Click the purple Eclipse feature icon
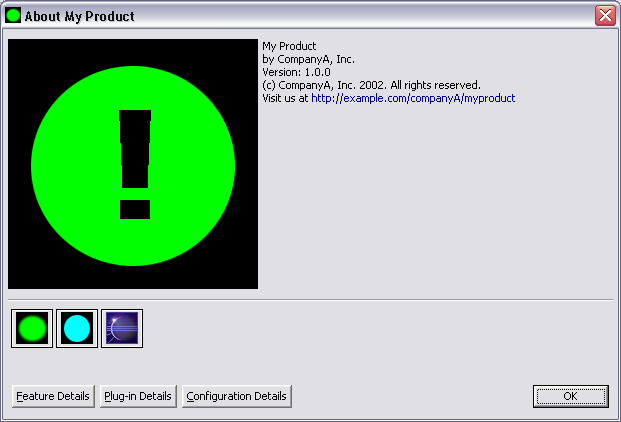 point(122,328)
